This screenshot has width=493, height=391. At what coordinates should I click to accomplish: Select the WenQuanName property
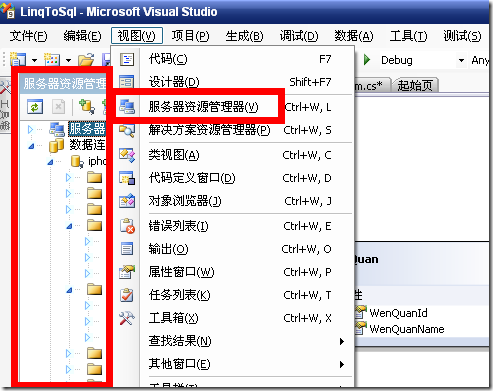coord(407,329)
